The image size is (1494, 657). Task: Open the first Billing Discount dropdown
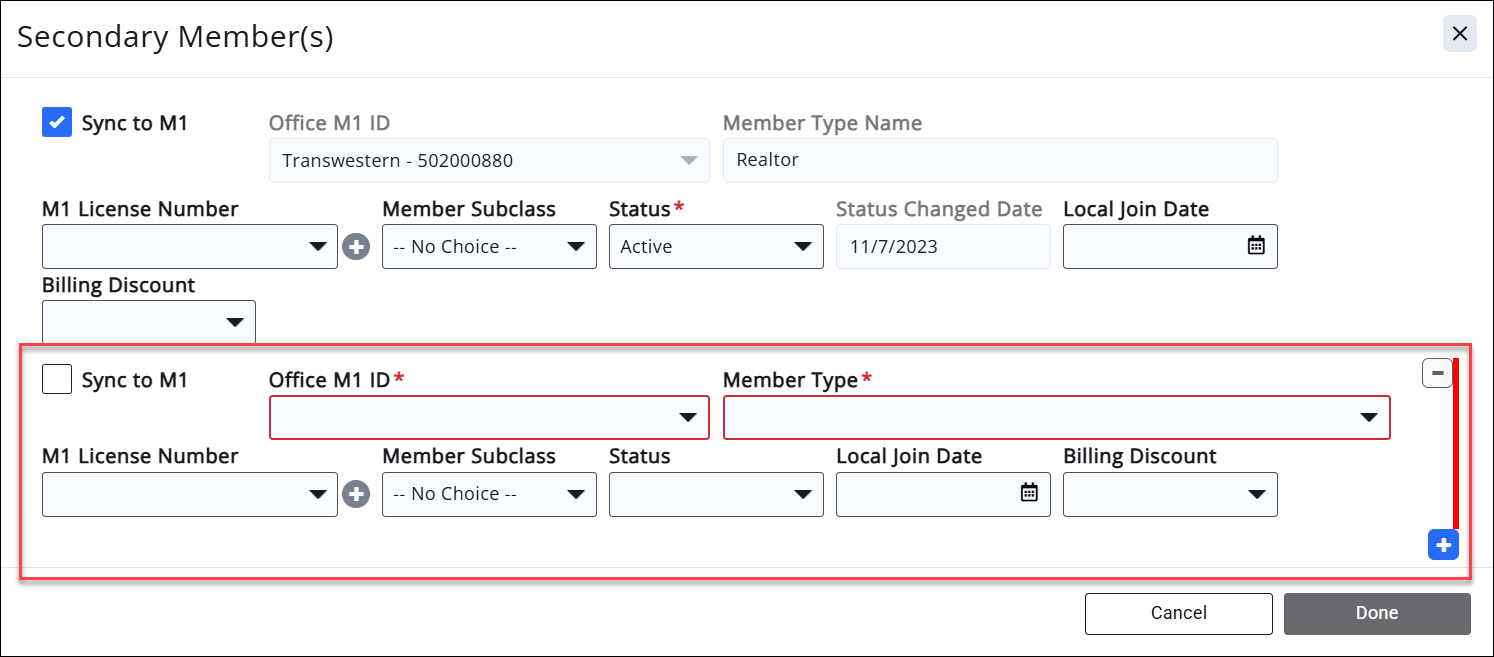click(x=149, y=322)
